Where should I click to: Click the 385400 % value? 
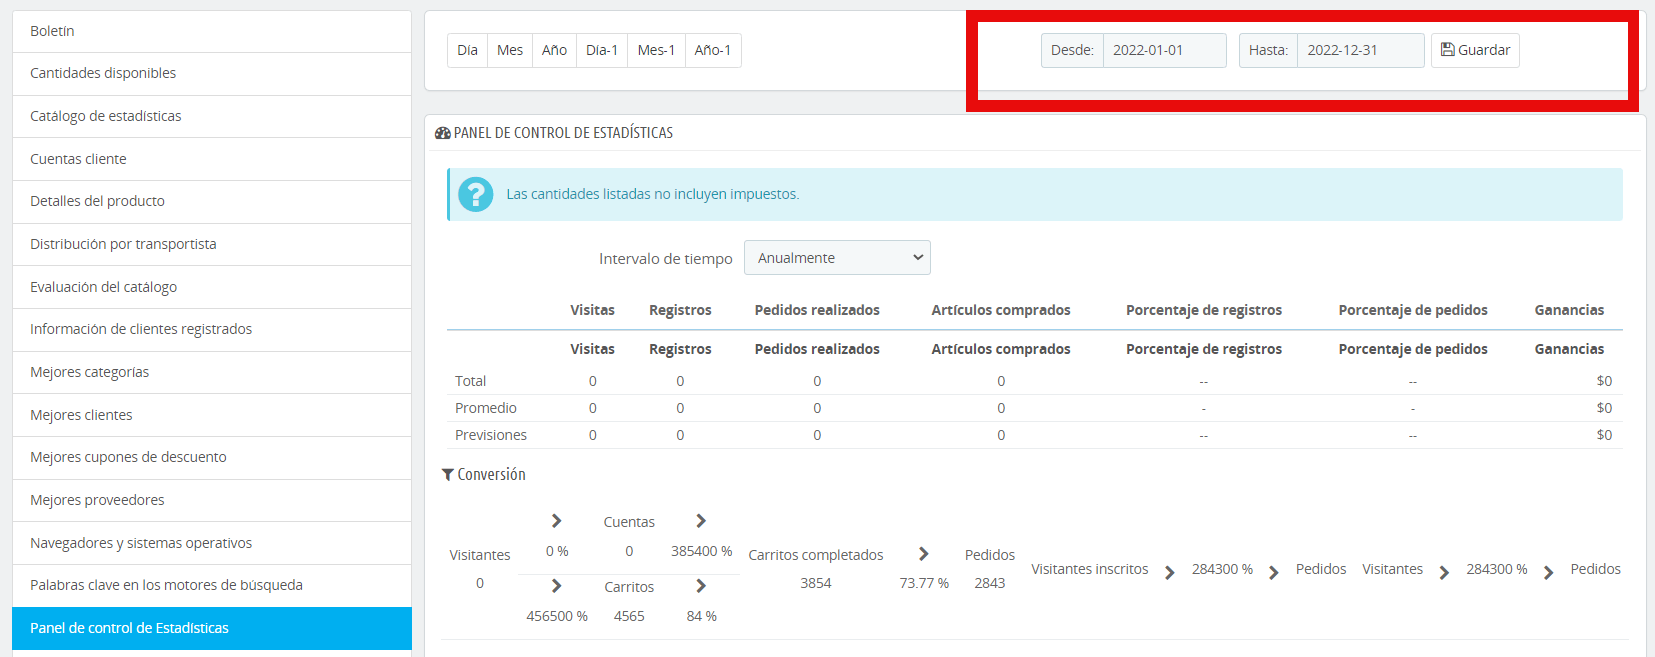702,551
